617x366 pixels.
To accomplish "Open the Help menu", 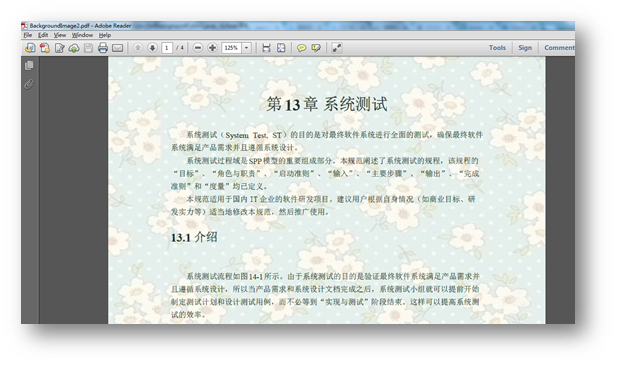I will point(105,35).
